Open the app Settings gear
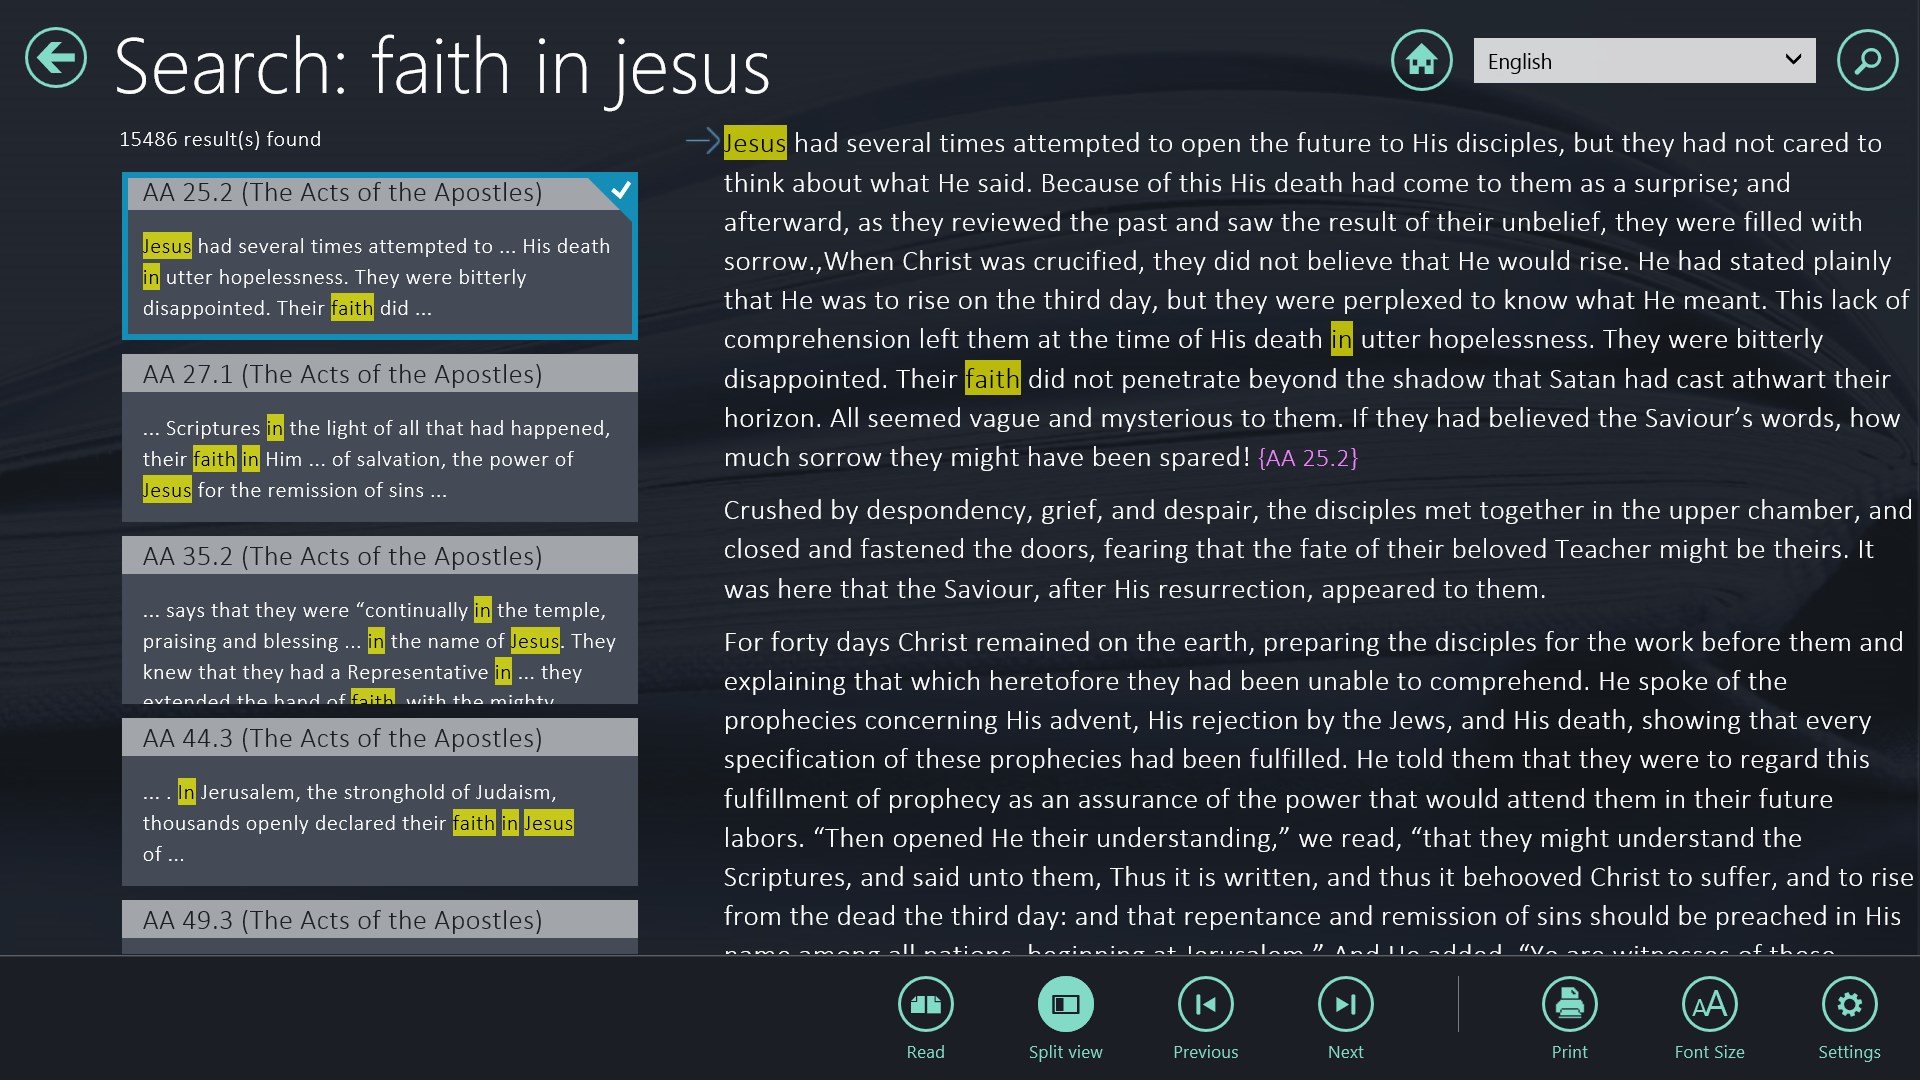1920x1080 pixels. coord(1850,1005)
